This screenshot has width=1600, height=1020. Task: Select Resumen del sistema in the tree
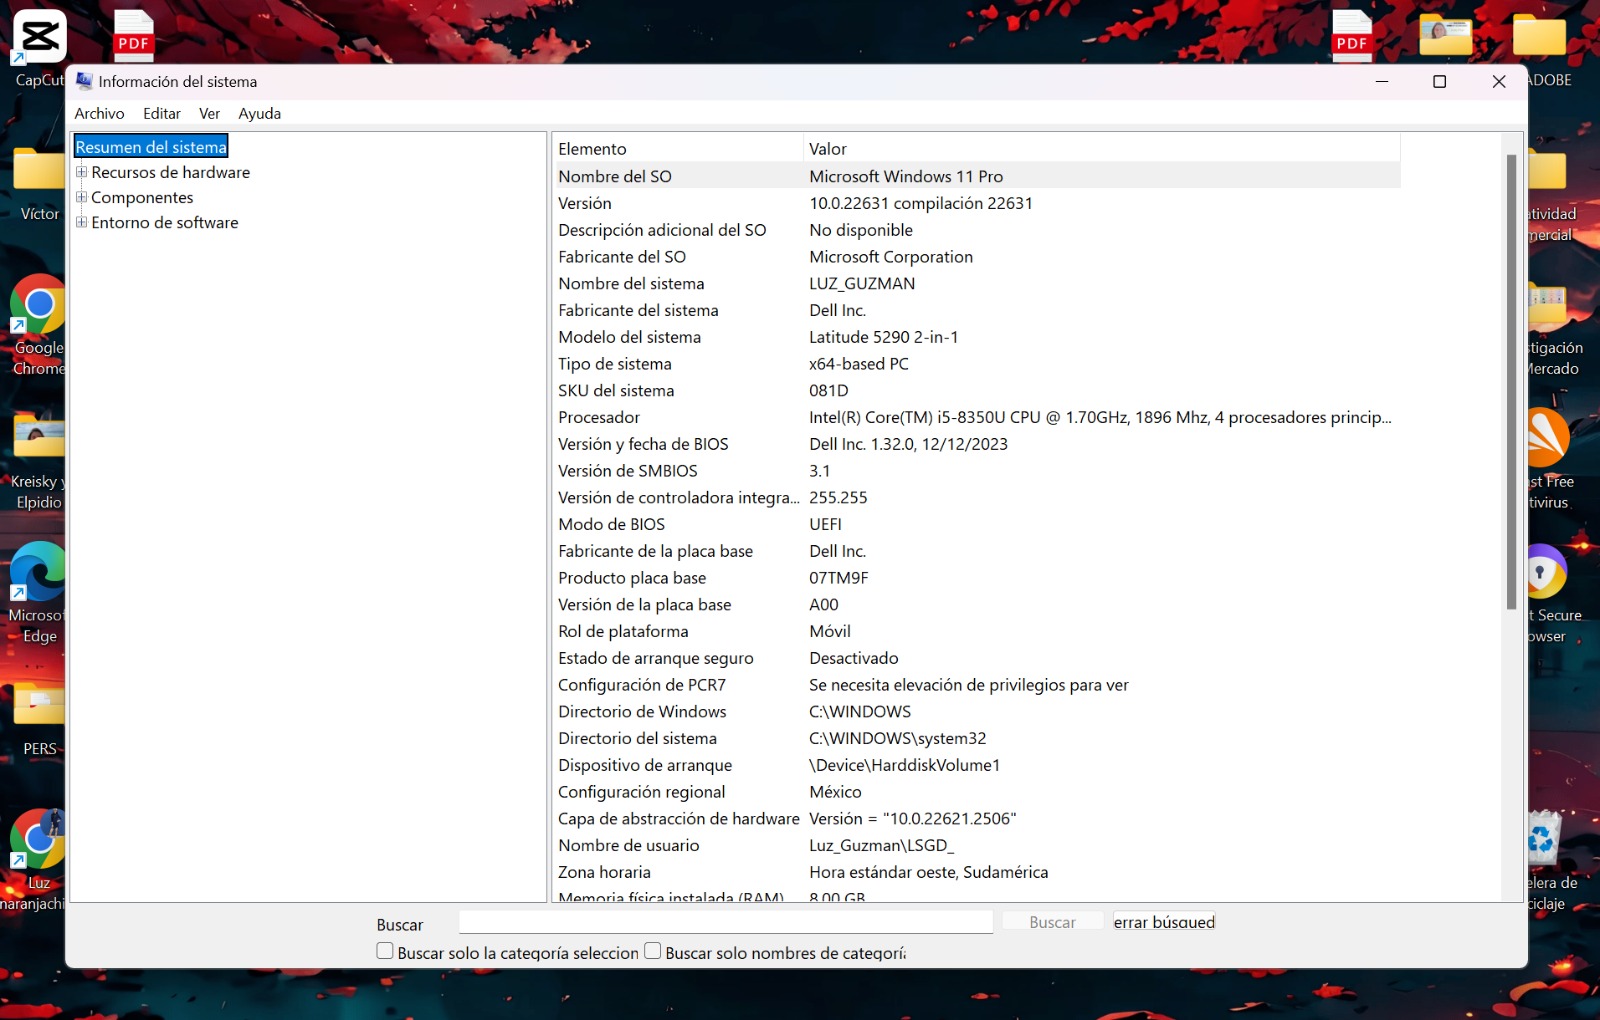click(x=151, y=147)
